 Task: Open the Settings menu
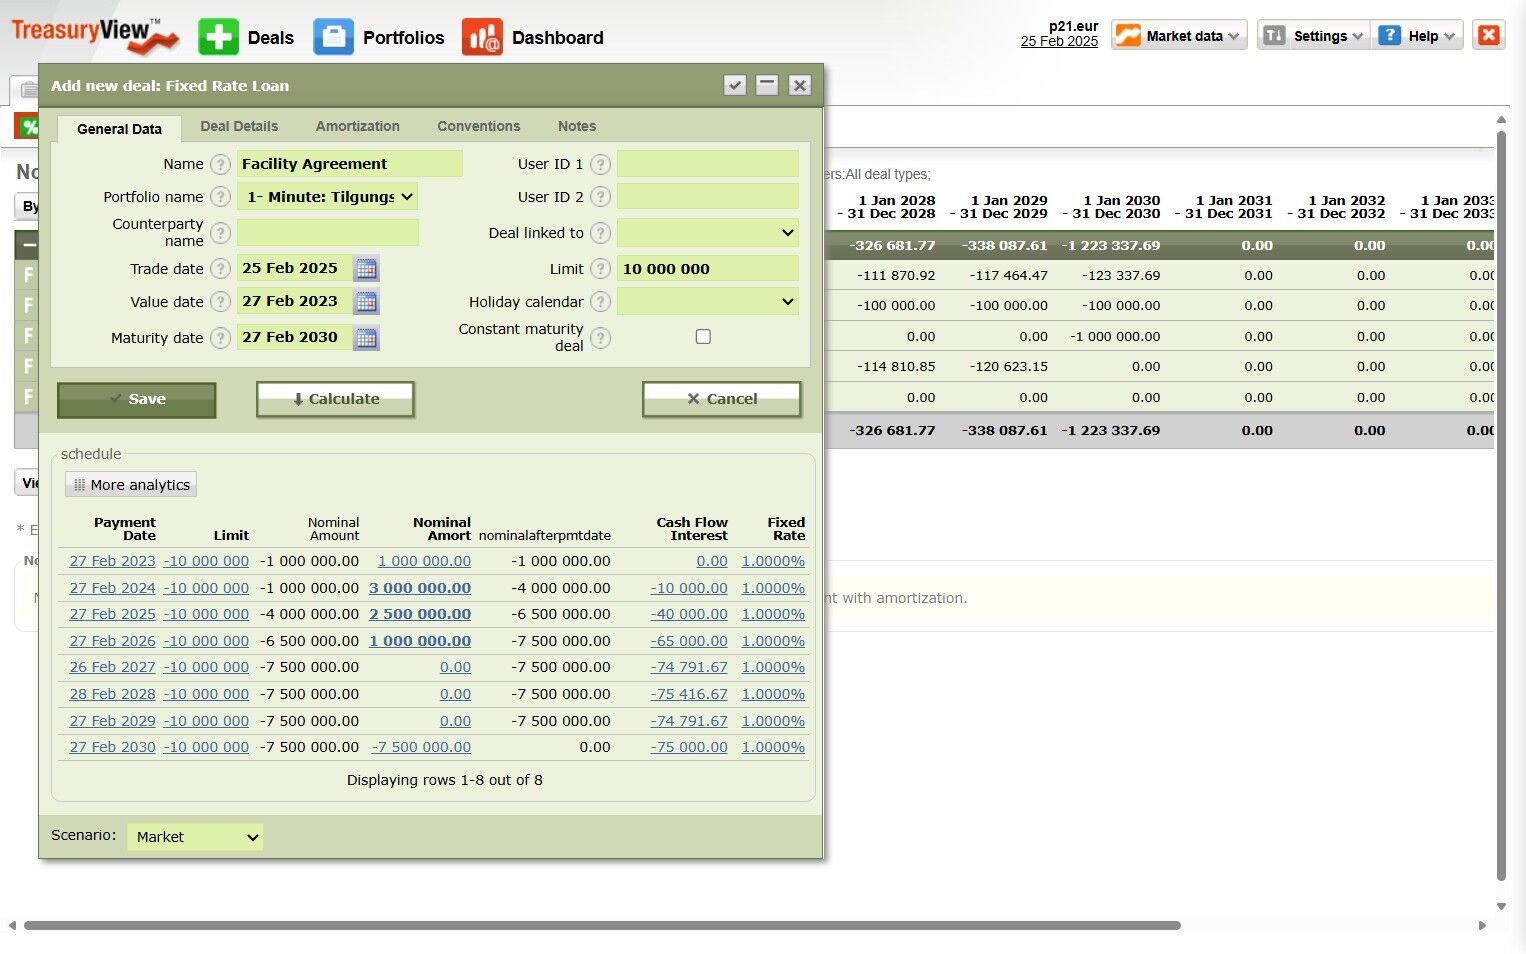pyautogui.click(x=1314, y=36)
